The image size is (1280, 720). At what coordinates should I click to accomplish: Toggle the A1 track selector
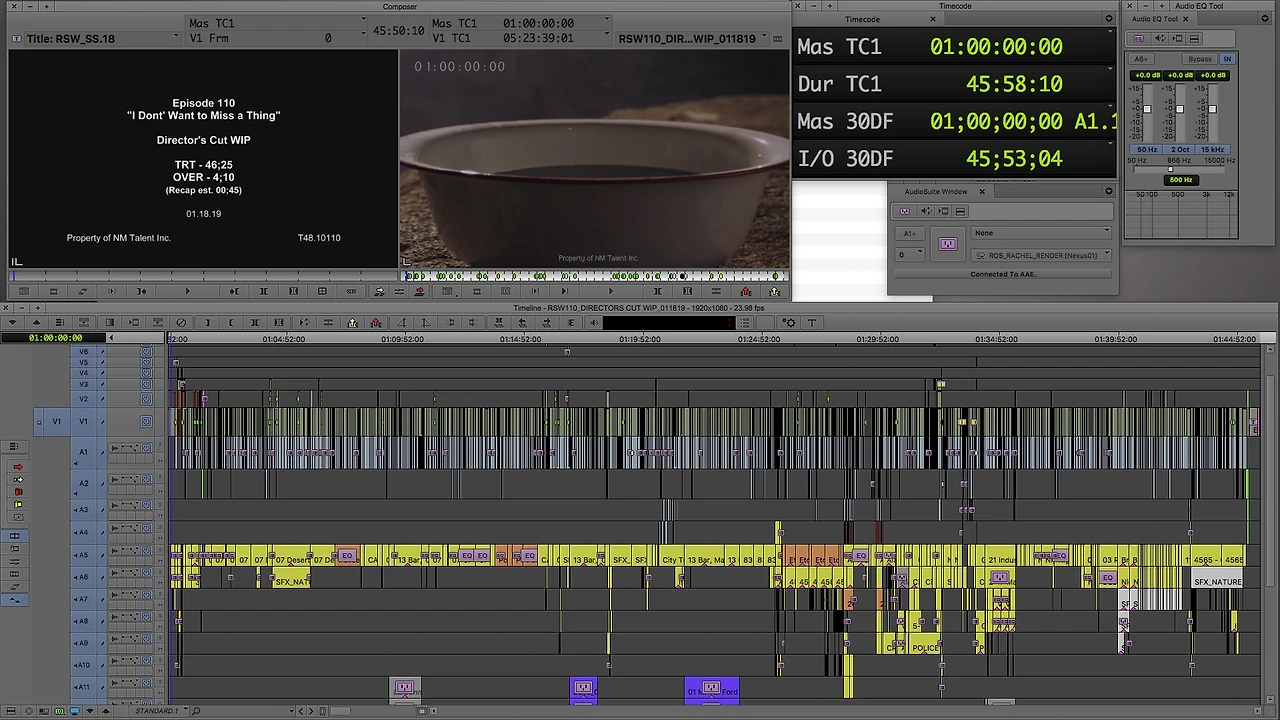[84, 452]
